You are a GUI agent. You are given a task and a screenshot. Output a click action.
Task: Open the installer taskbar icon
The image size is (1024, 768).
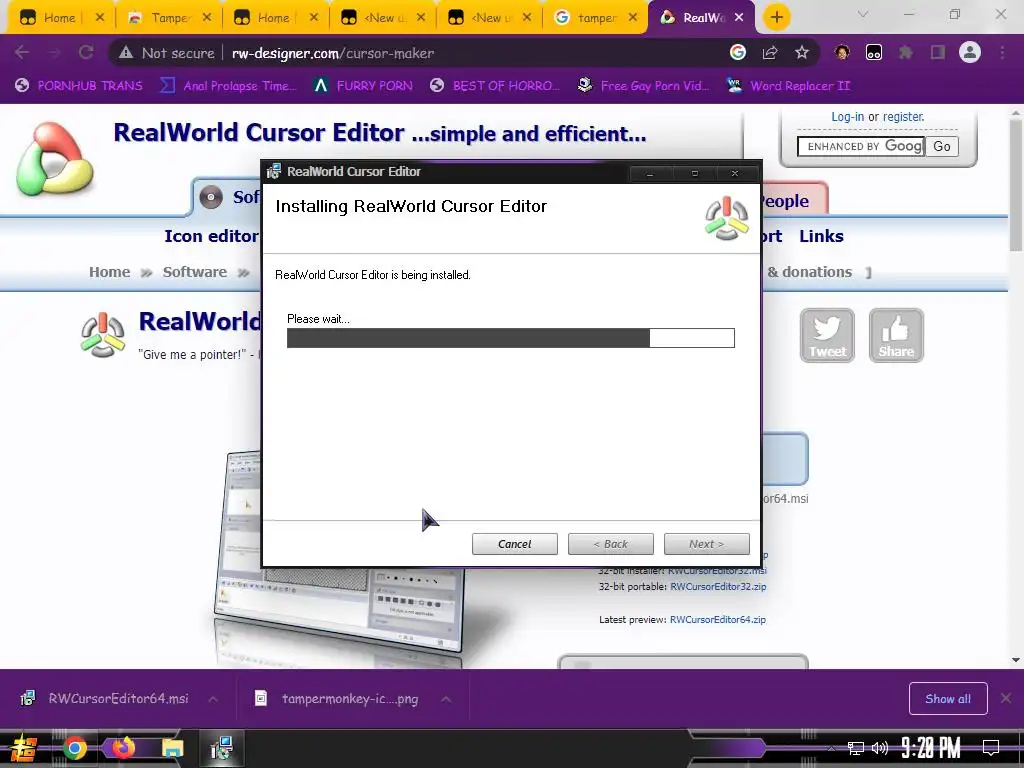point(222,748)
